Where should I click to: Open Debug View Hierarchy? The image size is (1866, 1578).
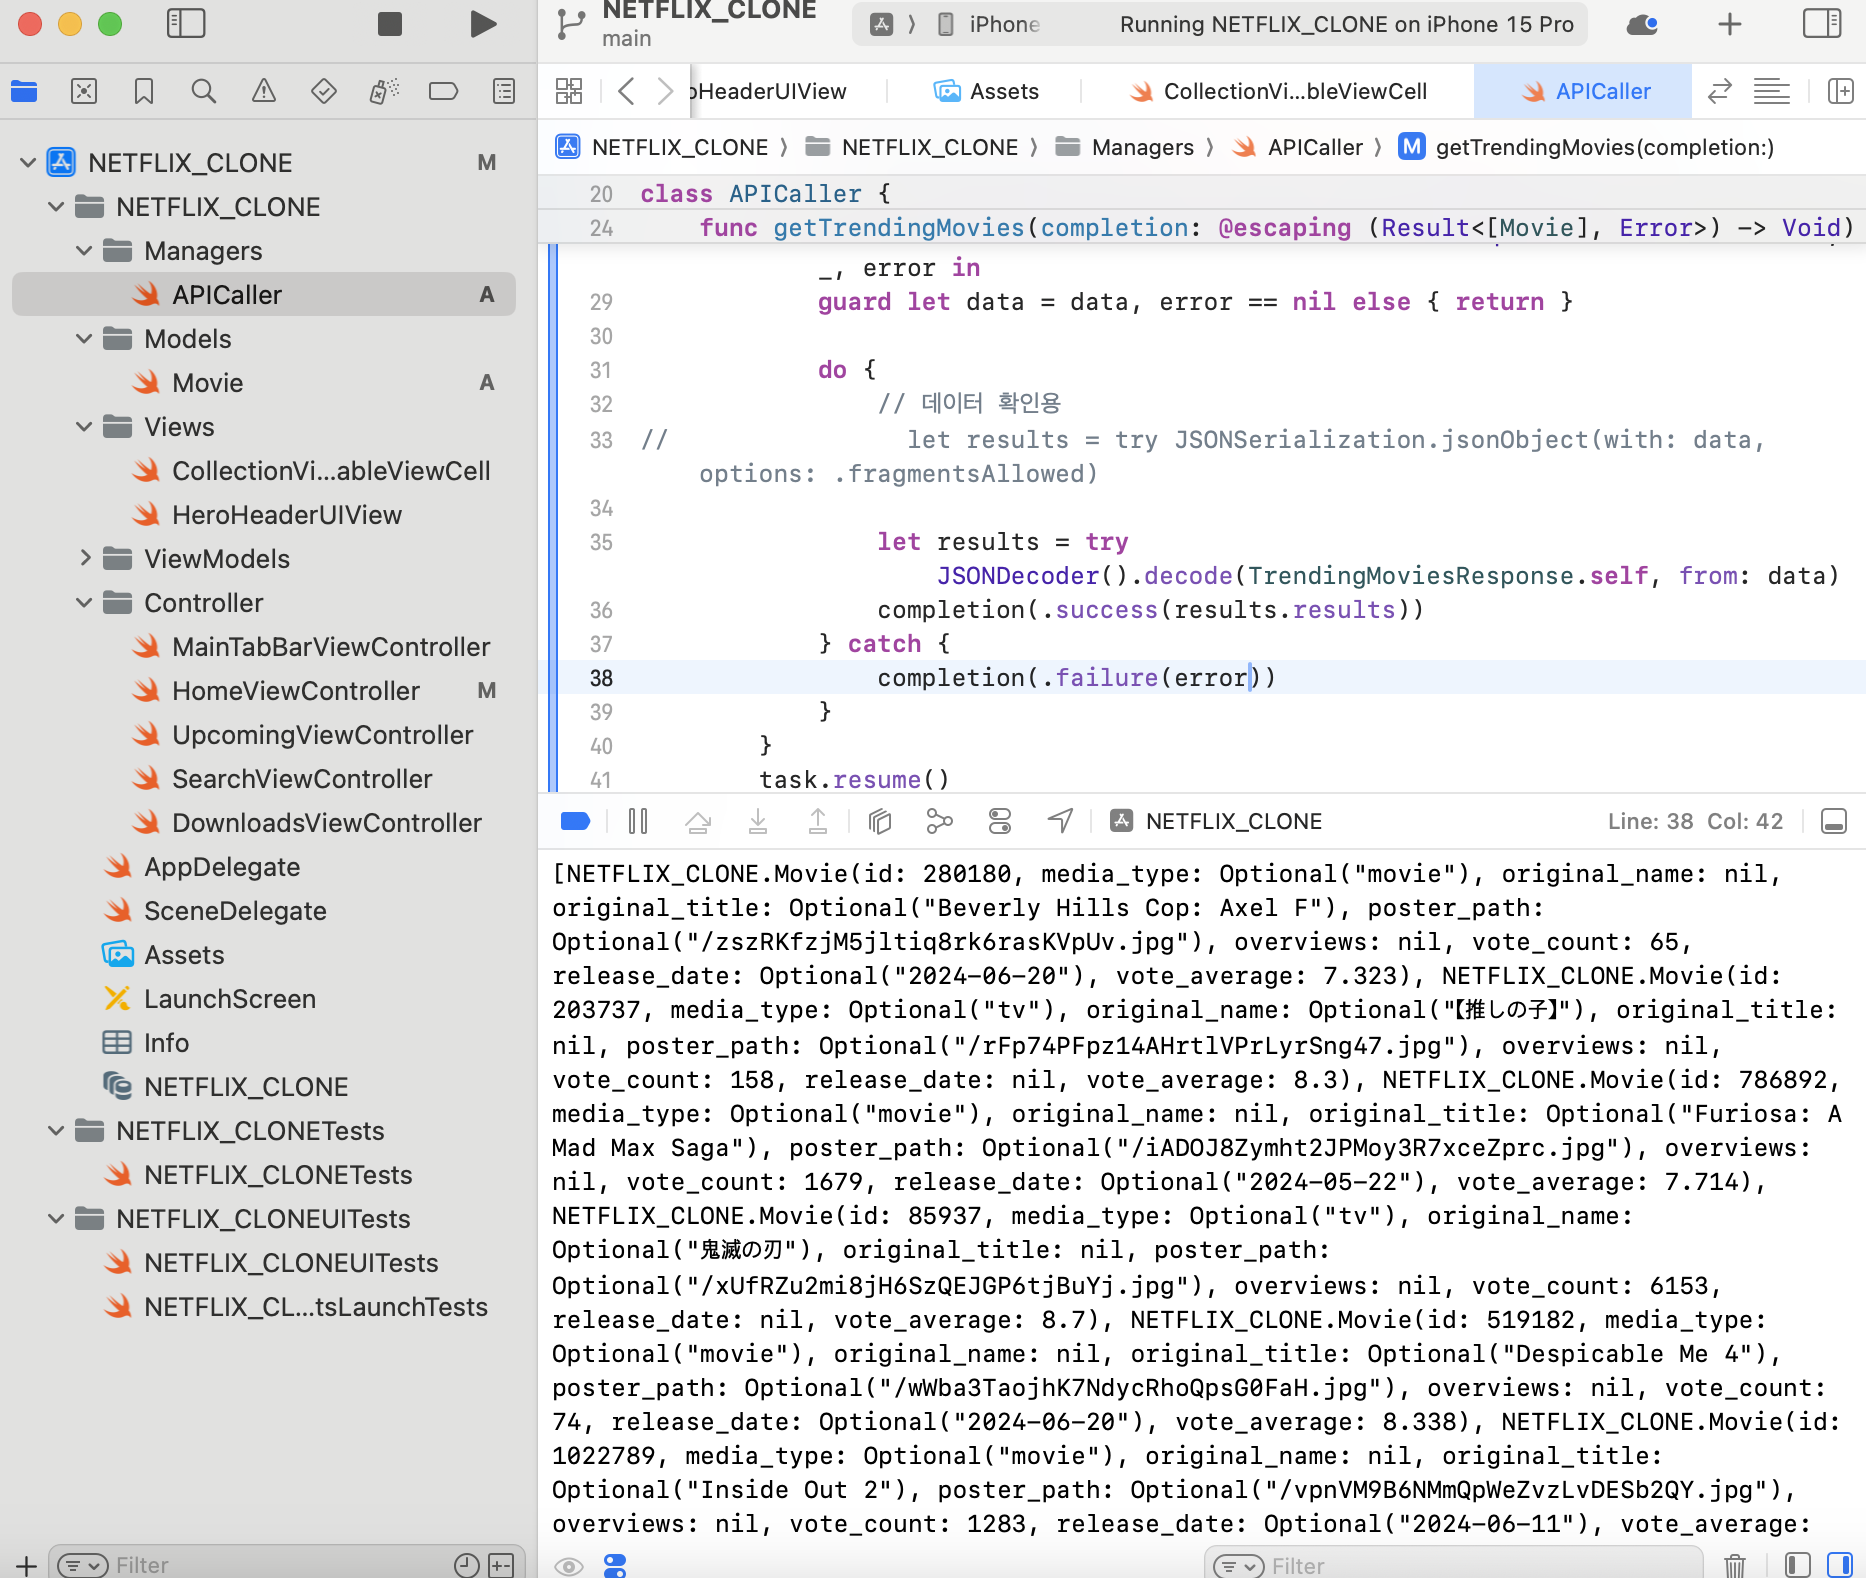point(880,821)
